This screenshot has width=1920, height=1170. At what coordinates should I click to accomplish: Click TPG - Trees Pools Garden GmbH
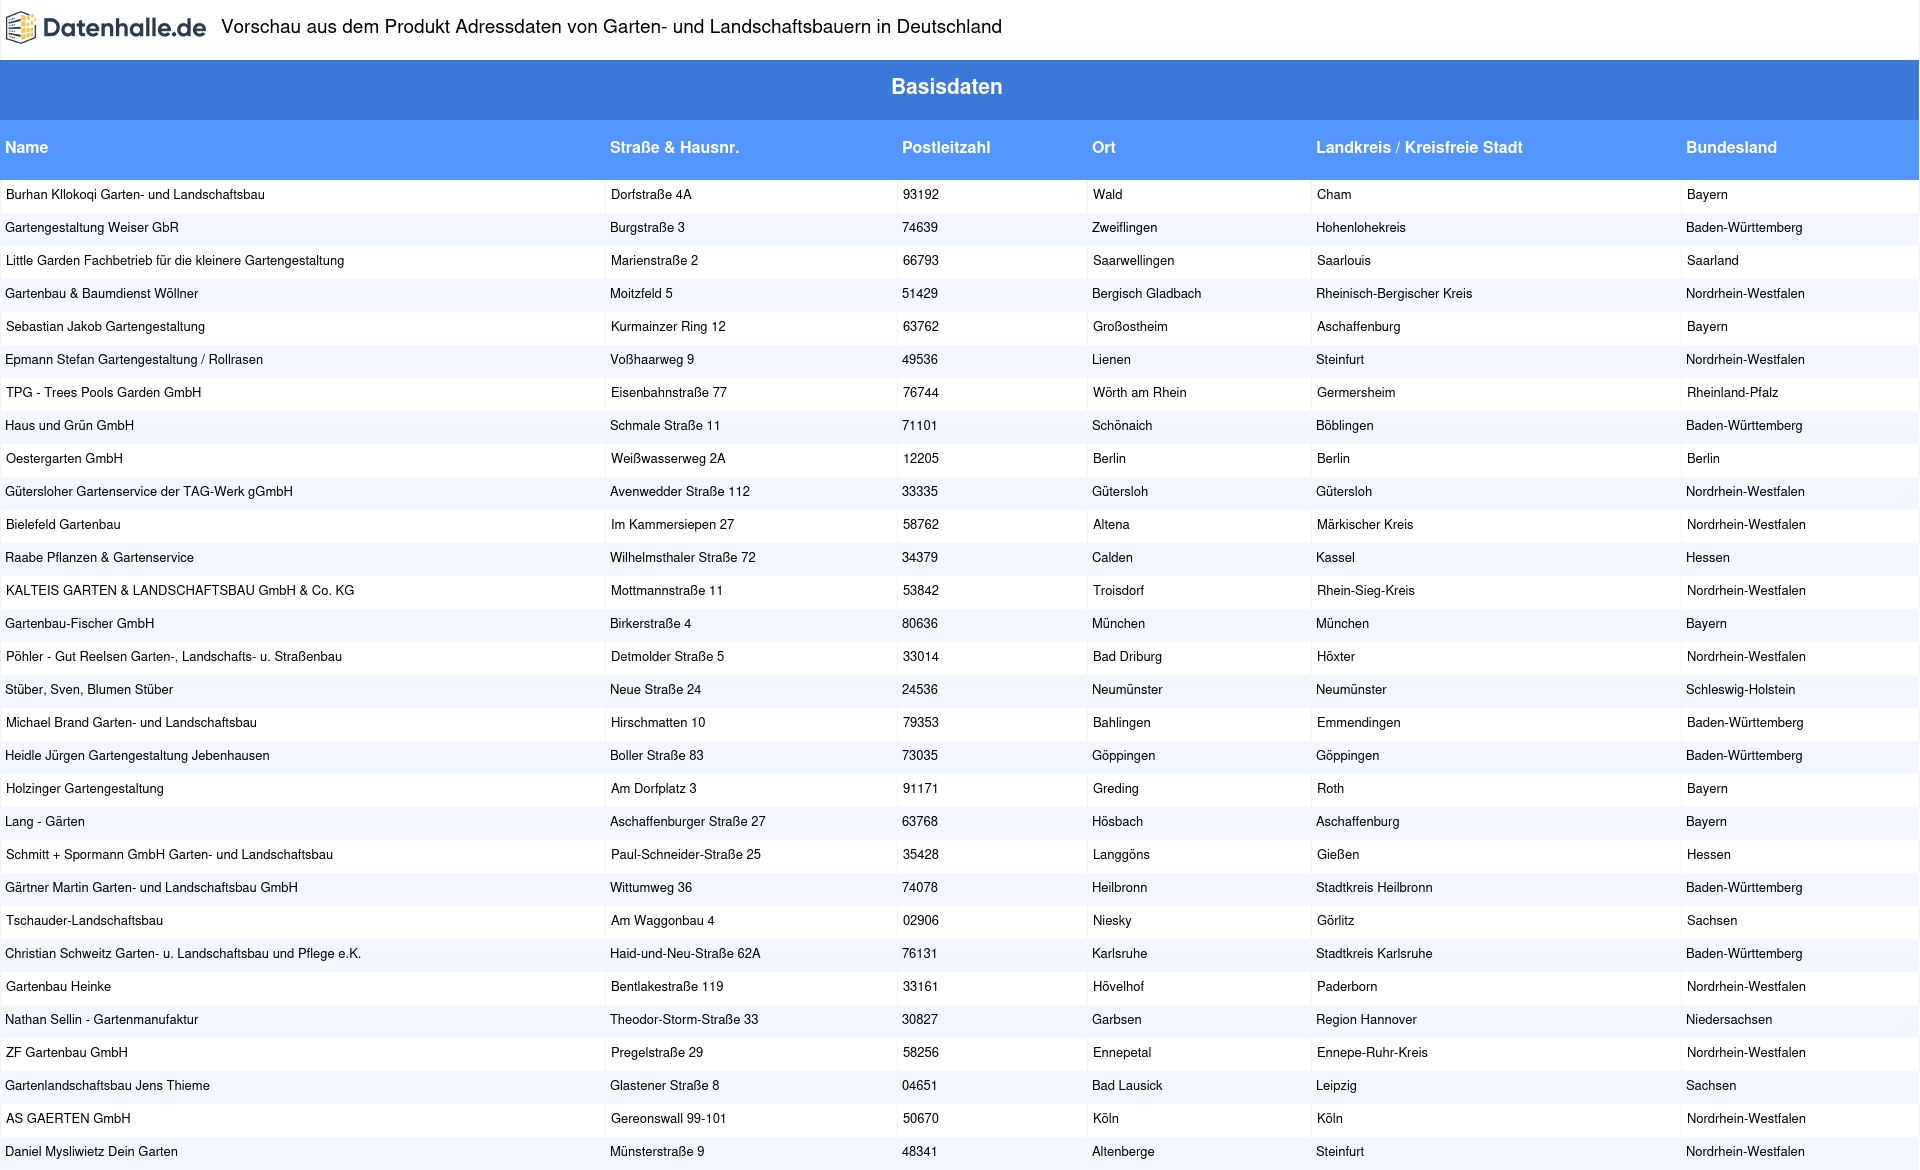tap(104, 393)
